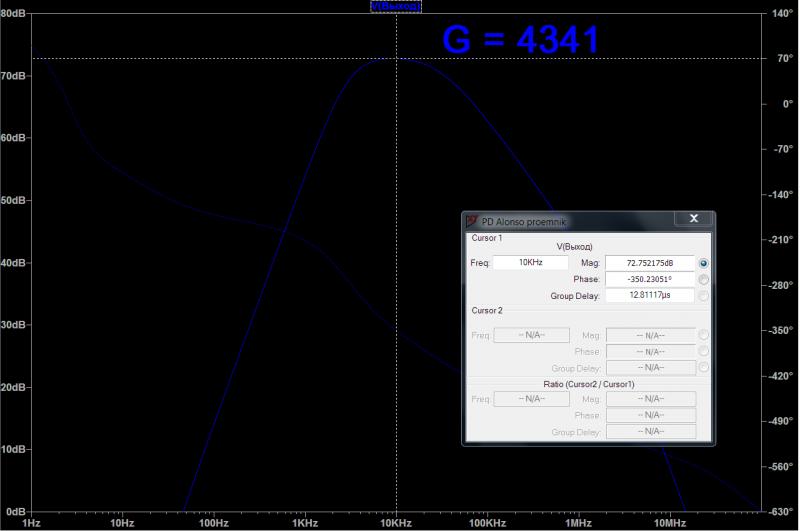Click the Mag value 72.752175dB field
This screenshot has height=531, width=800.
(649, 263)
